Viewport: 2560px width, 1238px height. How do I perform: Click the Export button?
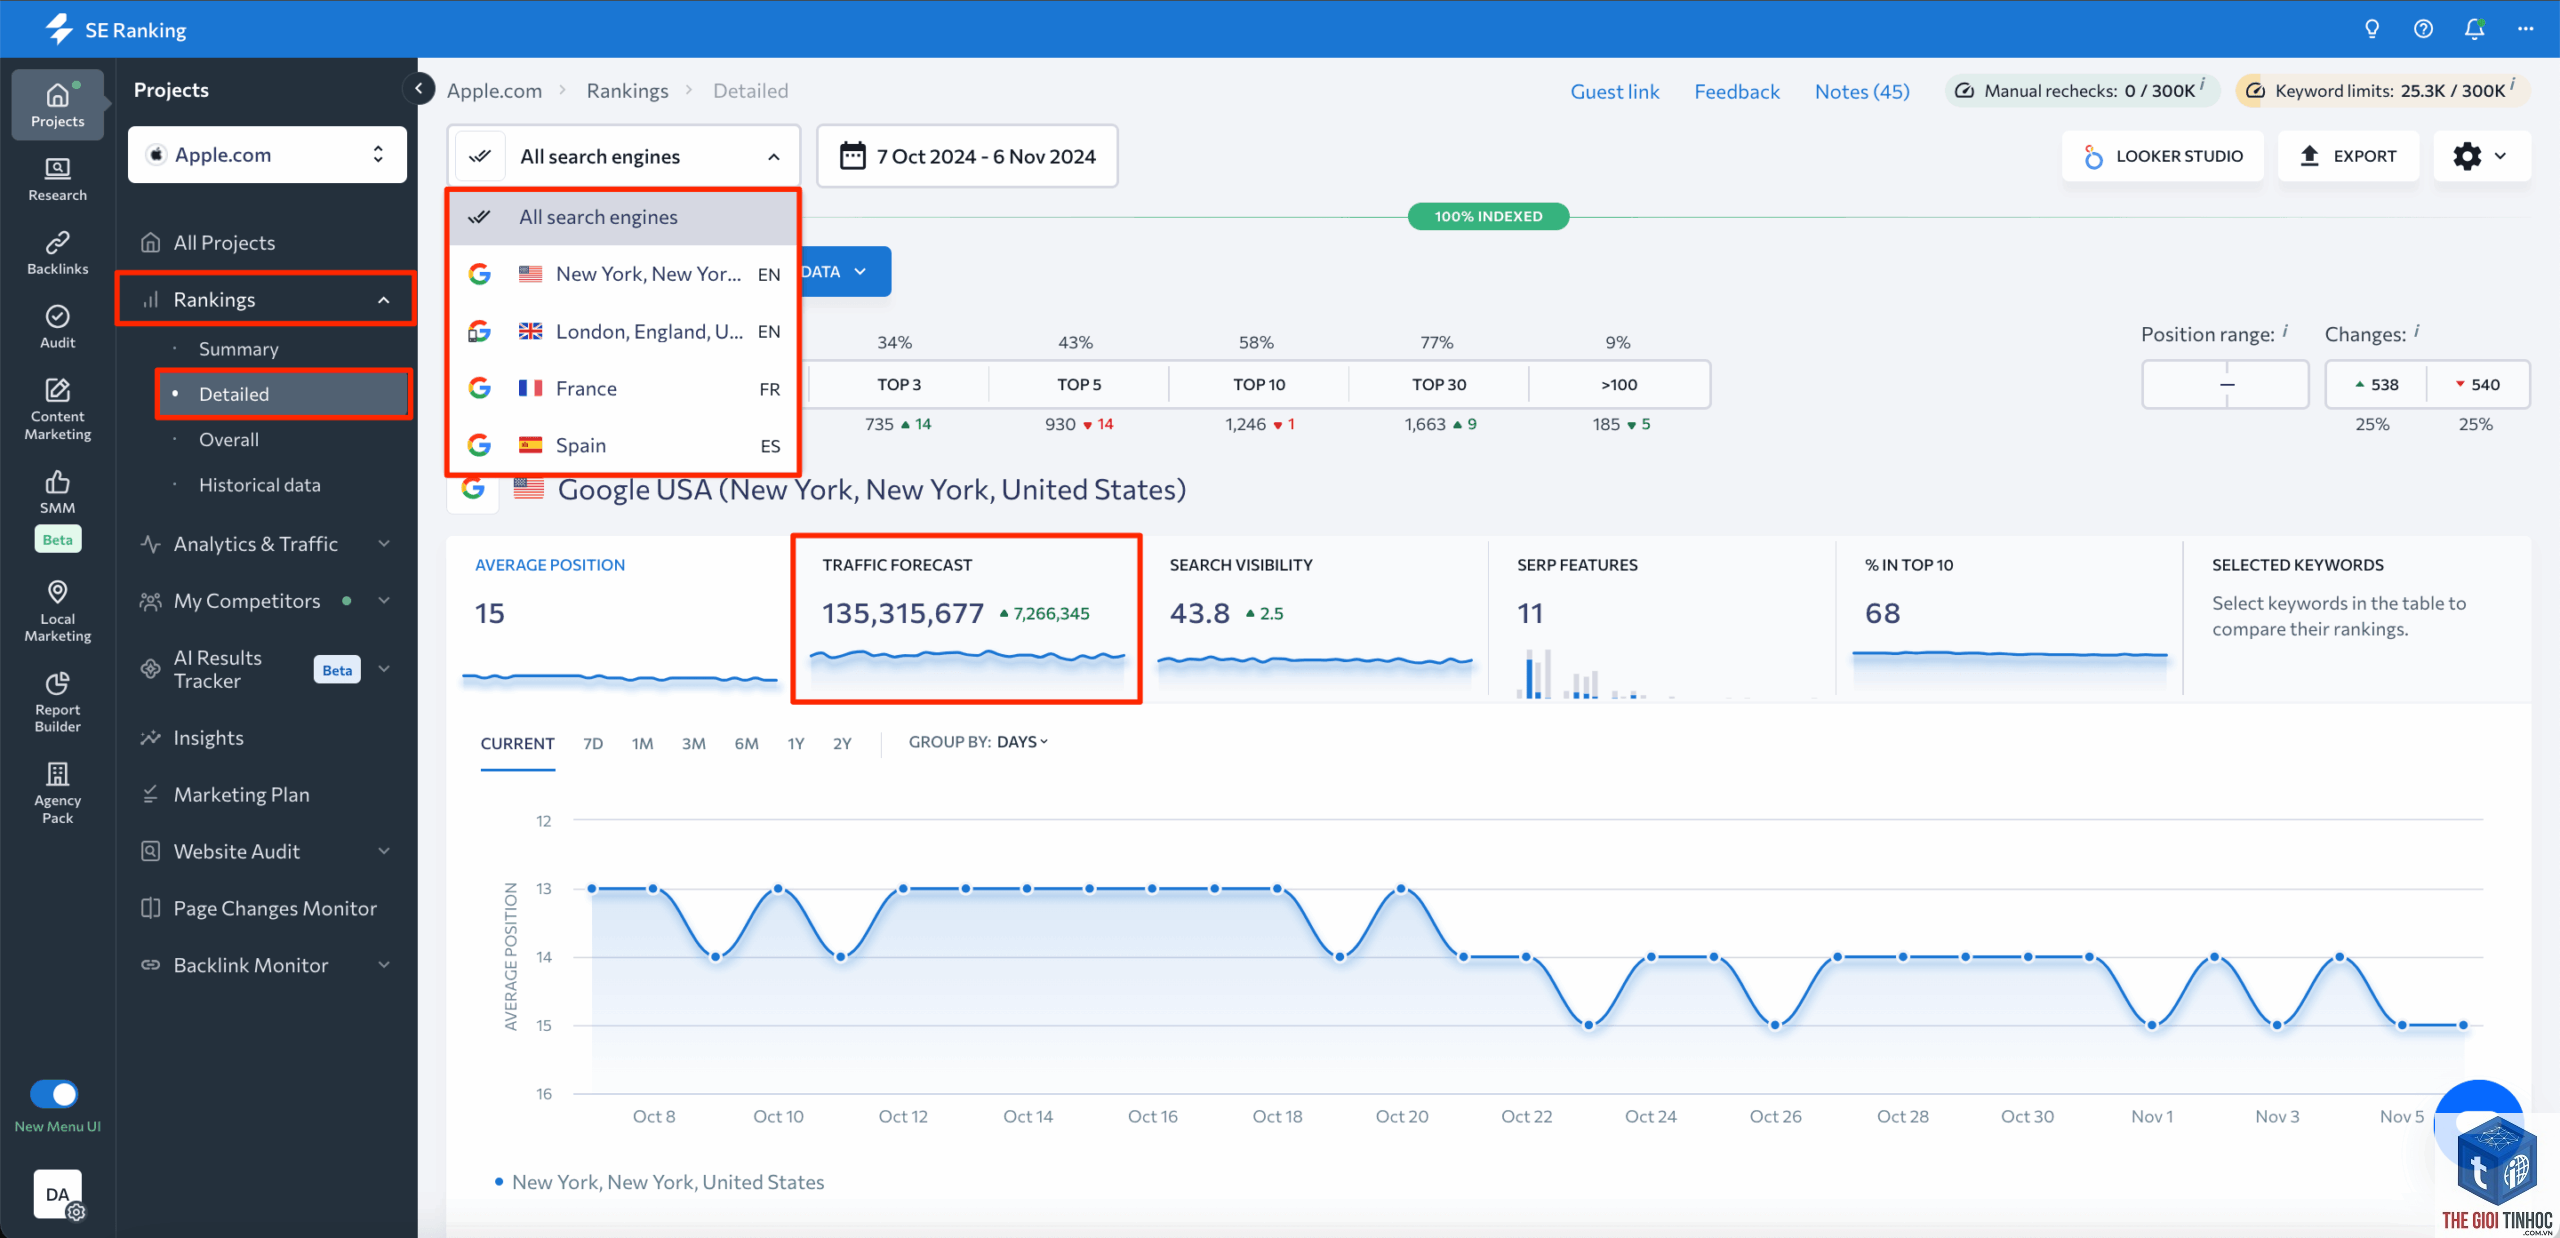tap(2348, 156)
